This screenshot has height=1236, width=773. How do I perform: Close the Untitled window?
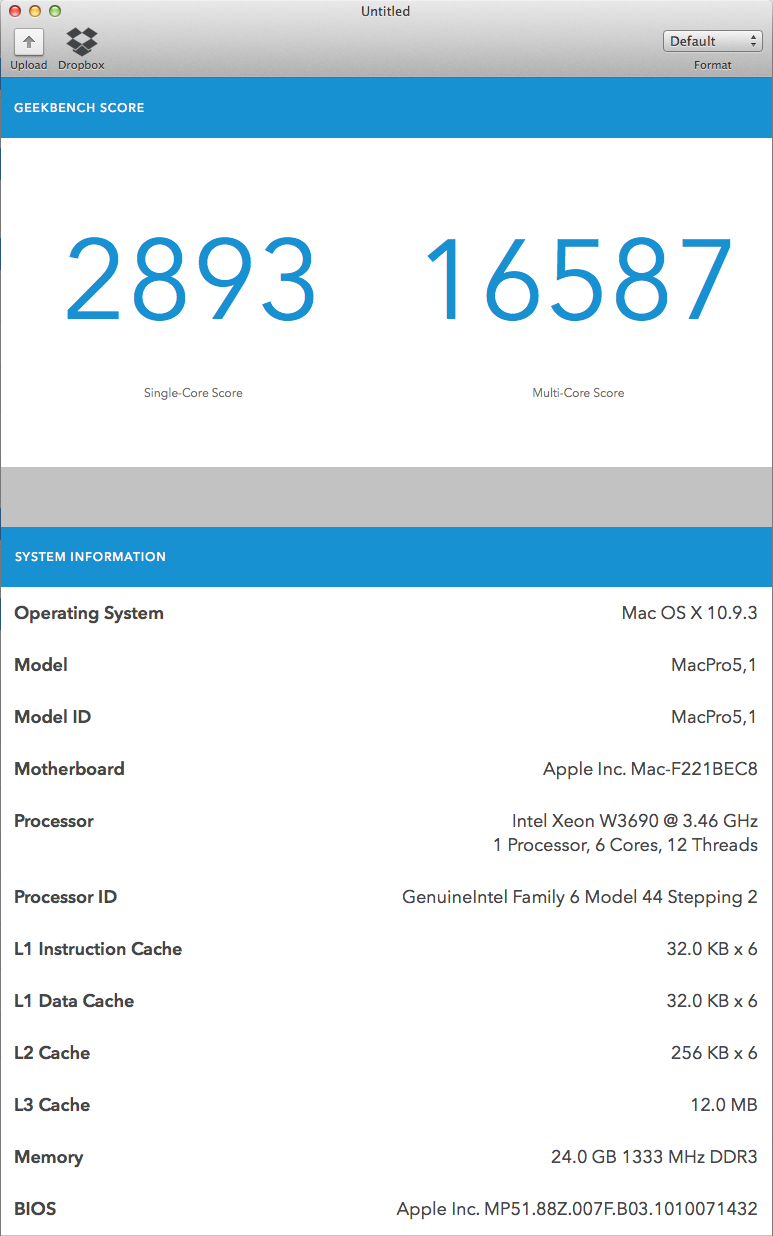pos(14,11)
